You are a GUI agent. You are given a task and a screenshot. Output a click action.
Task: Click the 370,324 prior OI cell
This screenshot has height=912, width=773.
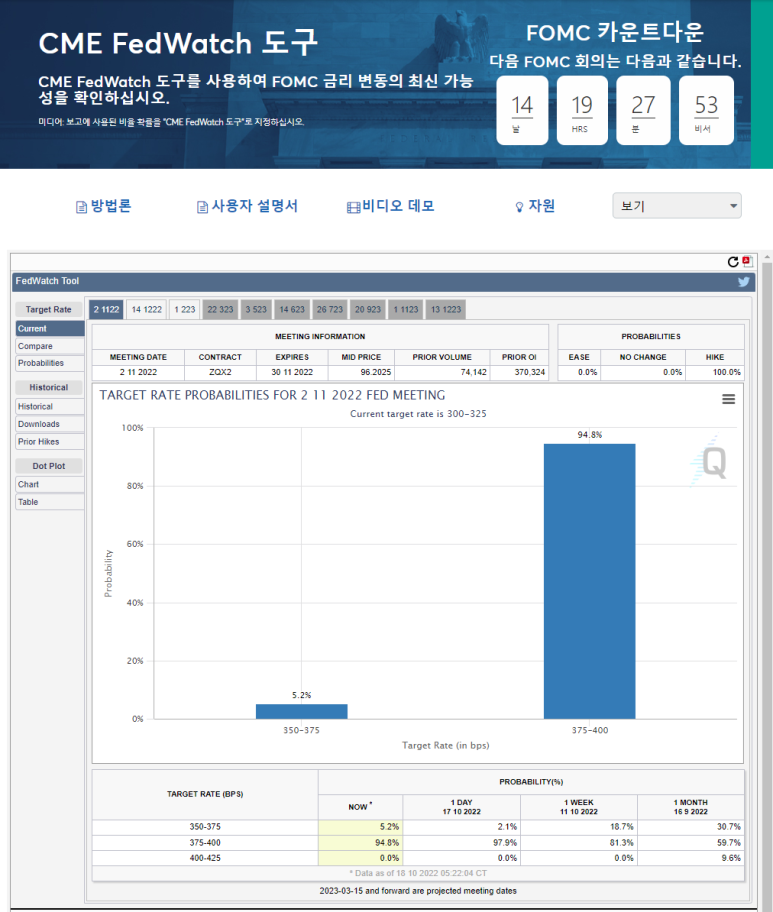(519, 372)
